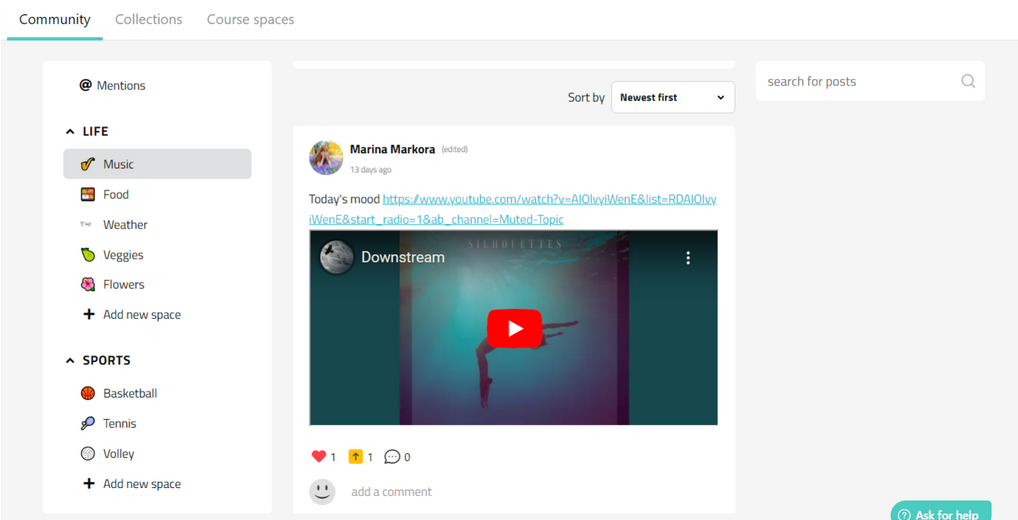Collapse the SPORTS section chevron
1018x520 pixels.
(x=70, y=360)
